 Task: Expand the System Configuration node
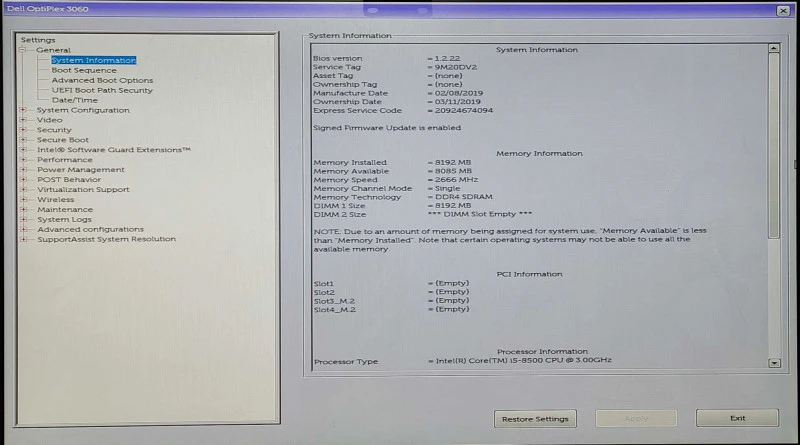[x=22, y=110]
